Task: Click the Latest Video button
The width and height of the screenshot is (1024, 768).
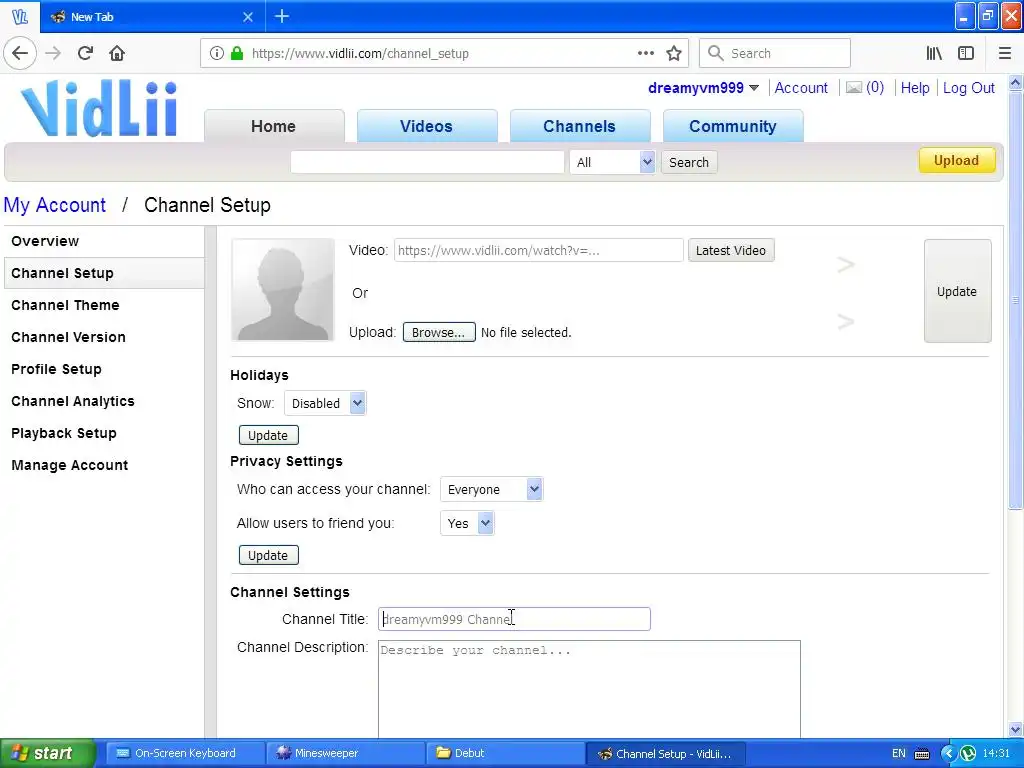Action: [731, 250]
